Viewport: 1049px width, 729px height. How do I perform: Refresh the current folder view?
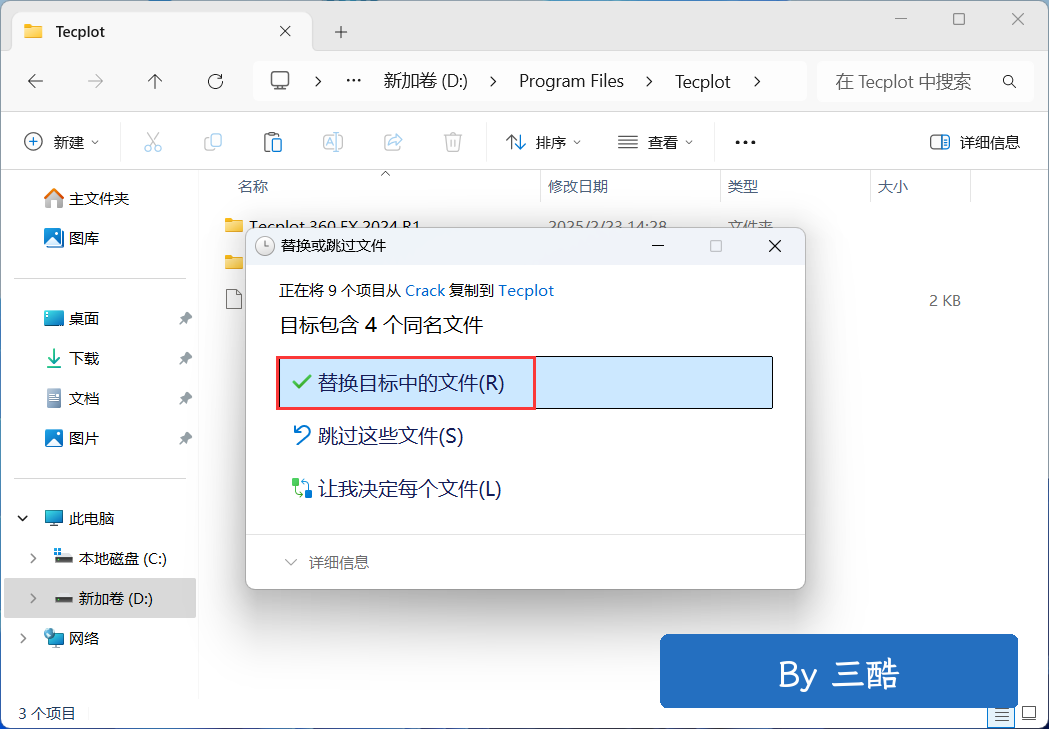click(215, 82)
